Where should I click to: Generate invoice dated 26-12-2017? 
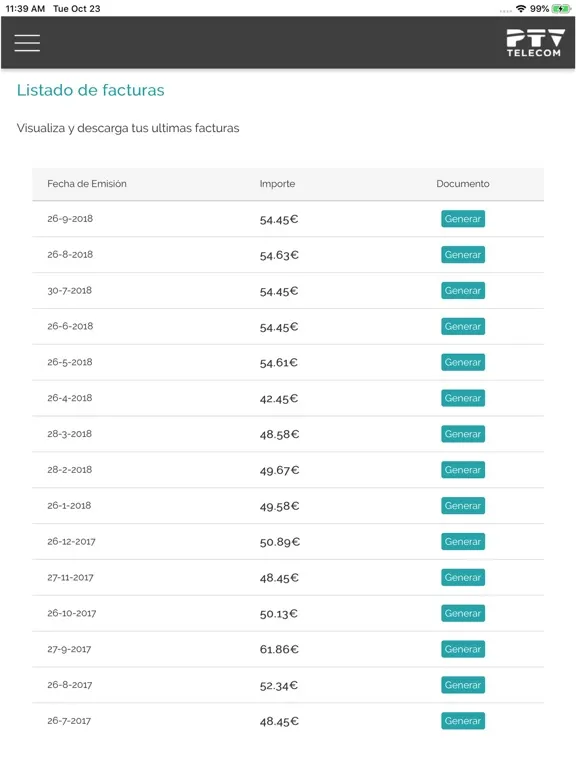point(463,542)
